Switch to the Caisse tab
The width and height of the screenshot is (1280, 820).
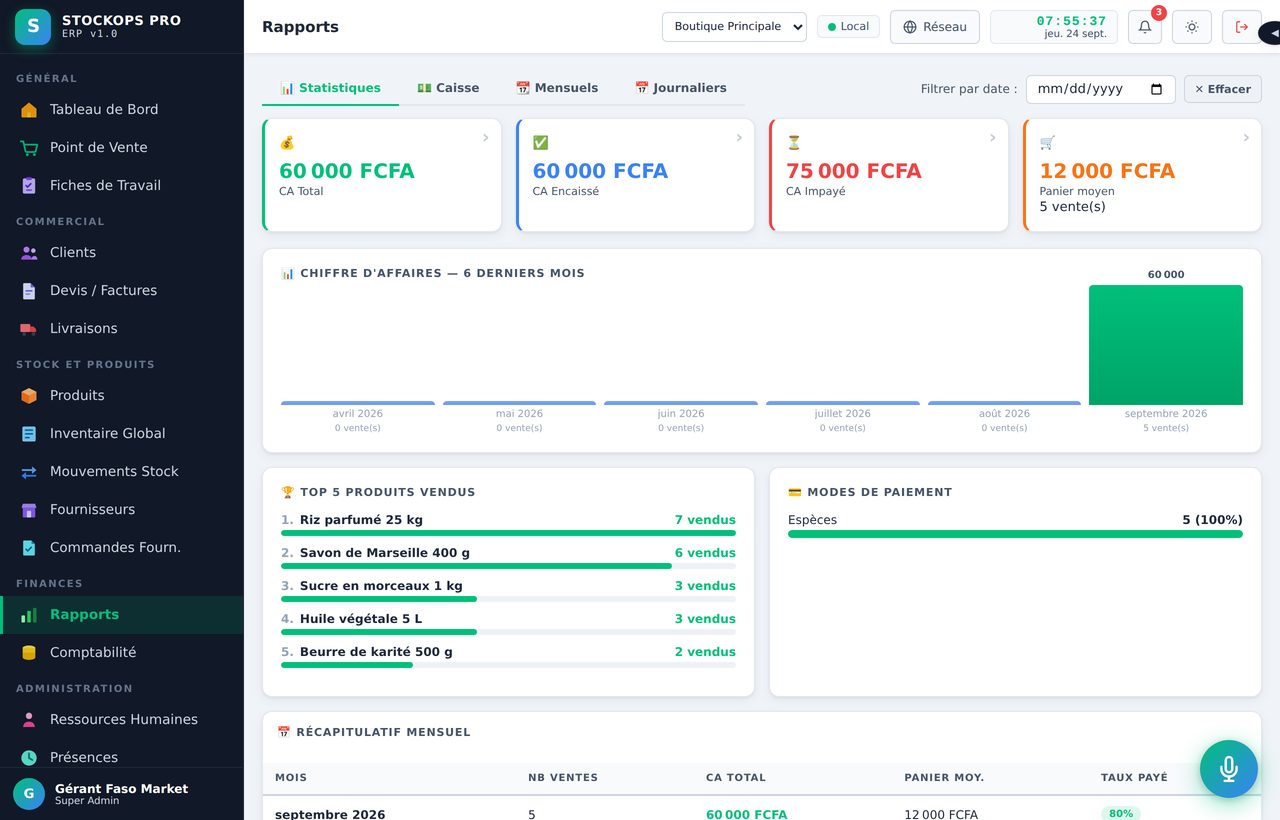(448, 88)
